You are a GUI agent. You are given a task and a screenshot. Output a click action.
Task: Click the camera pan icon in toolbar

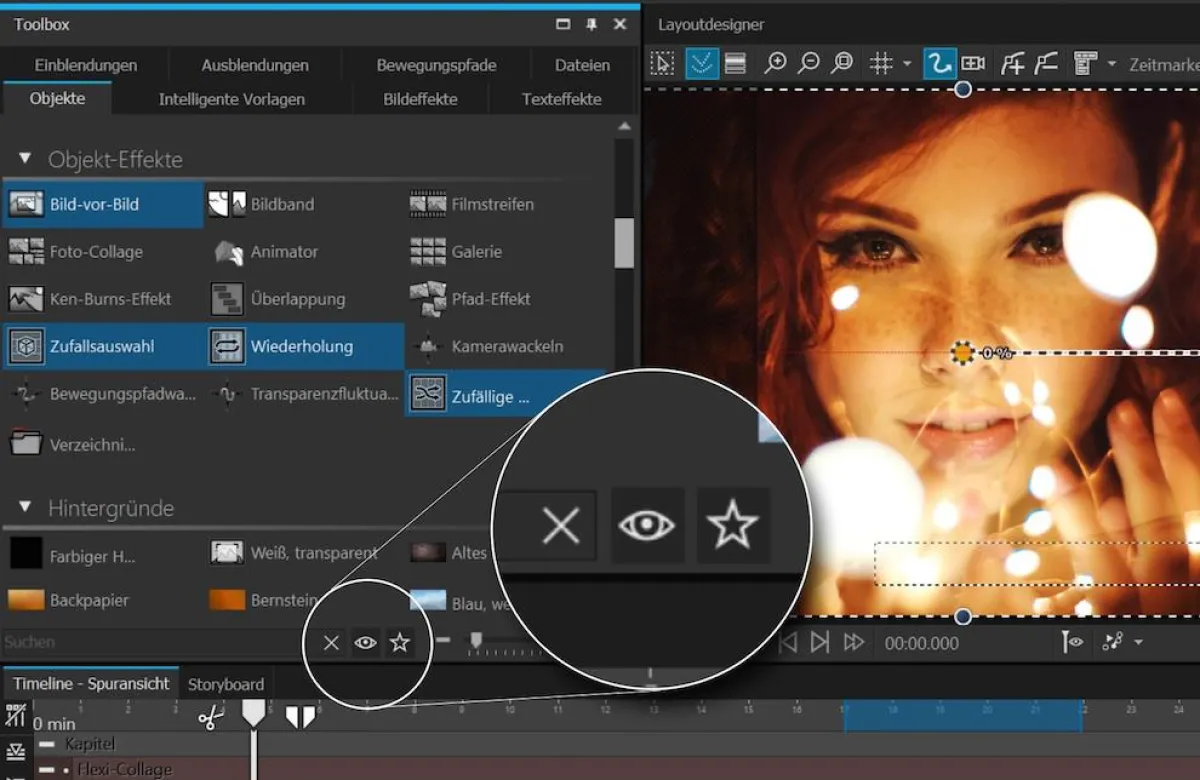[x=973, y=64]
